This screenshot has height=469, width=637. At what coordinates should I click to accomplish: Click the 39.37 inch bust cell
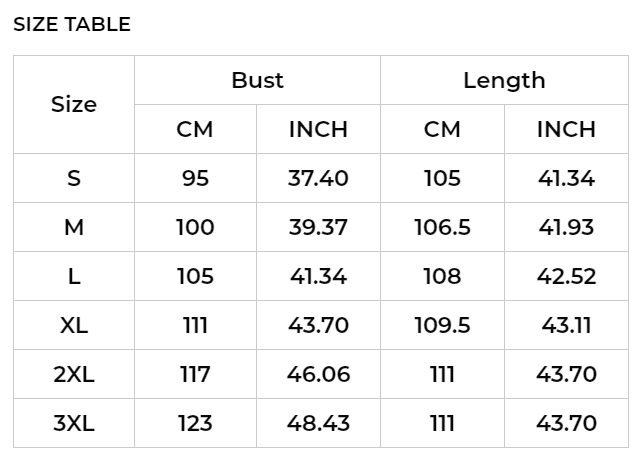[318, 227]
